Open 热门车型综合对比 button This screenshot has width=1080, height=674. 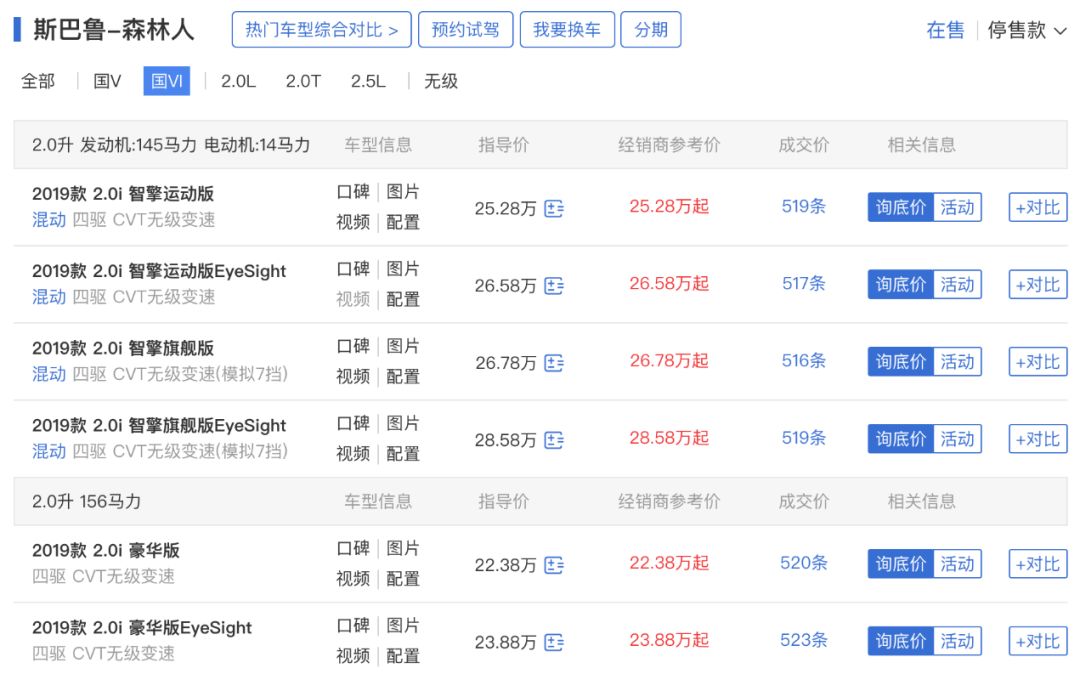[x=322, y=30]
